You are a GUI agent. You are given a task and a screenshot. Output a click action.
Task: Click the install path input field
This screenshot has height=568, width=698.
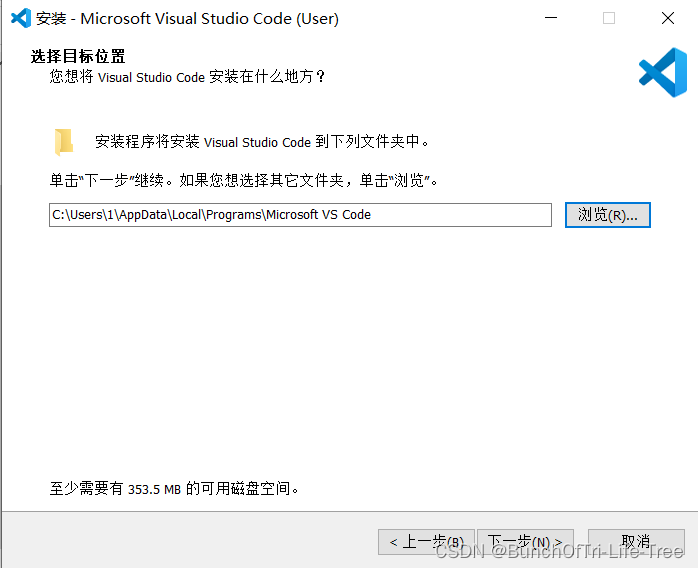click(x=300, y=215)
